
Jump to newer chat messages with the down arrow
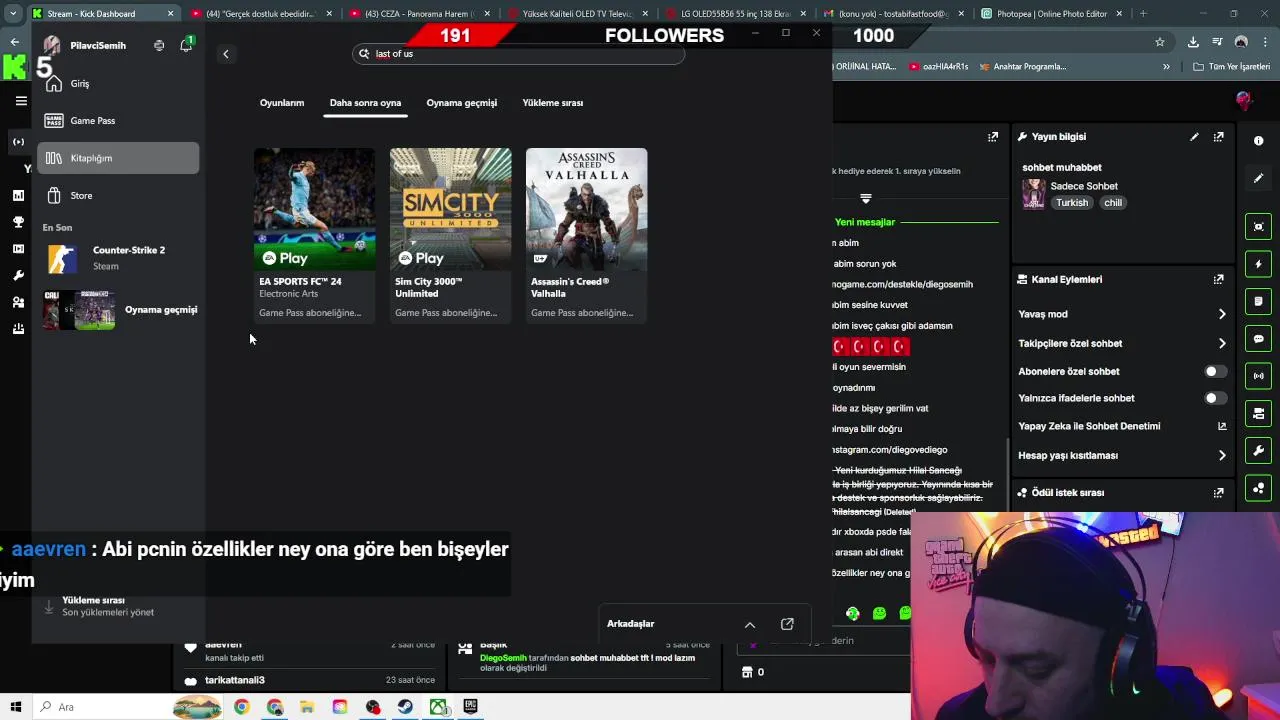click(x=866, y=199)
